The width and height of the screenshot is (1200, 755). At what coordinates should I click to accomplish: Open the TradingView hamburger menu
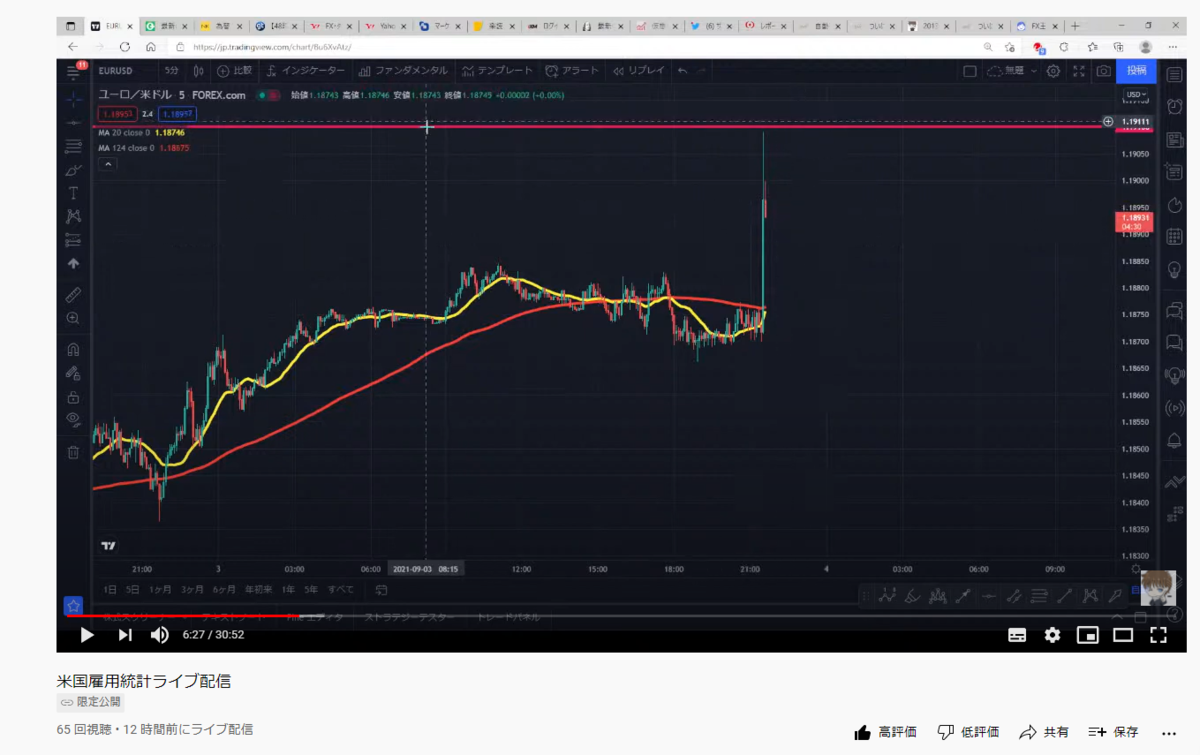pyautogui.click(x=73, y=71)
